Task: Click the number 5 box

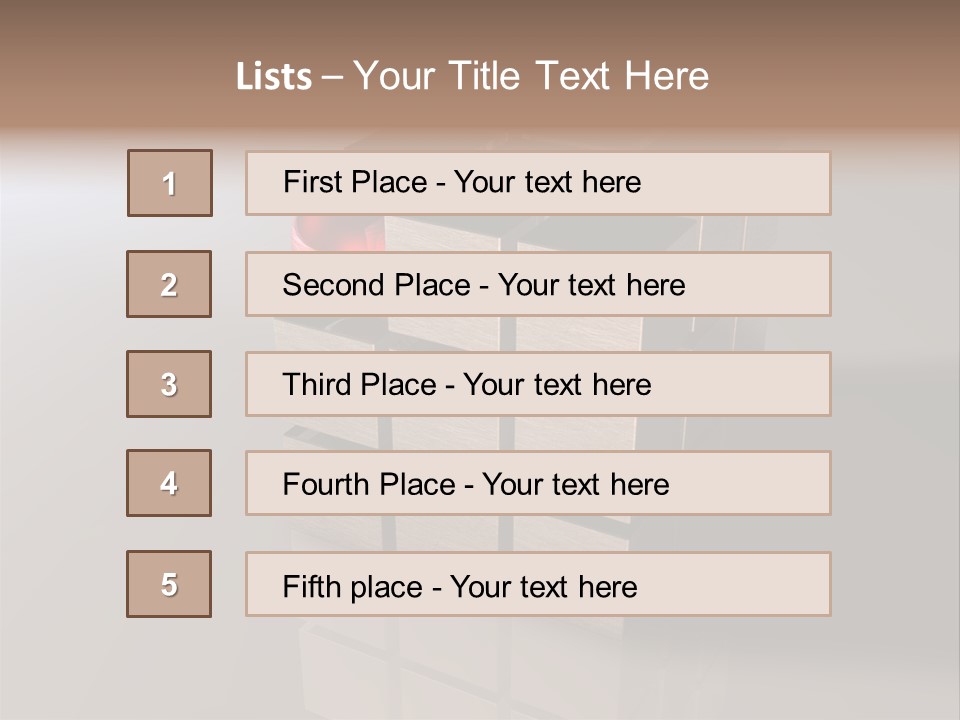Action: tap(169, 584)
